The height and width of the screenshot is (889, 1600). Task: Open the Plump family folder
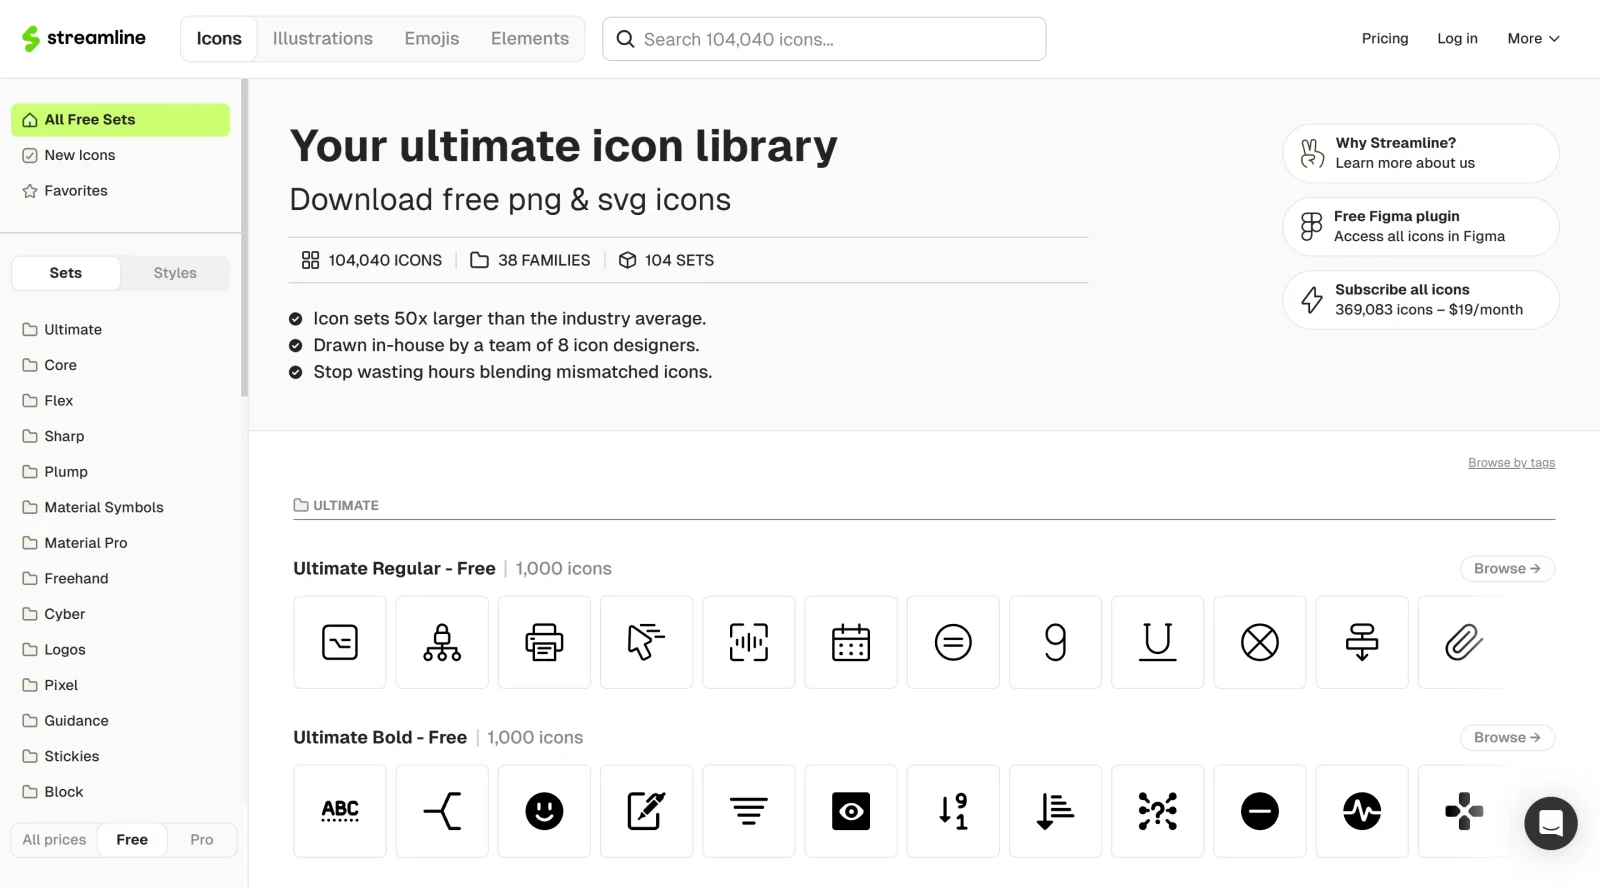click(x=55, y=472)
